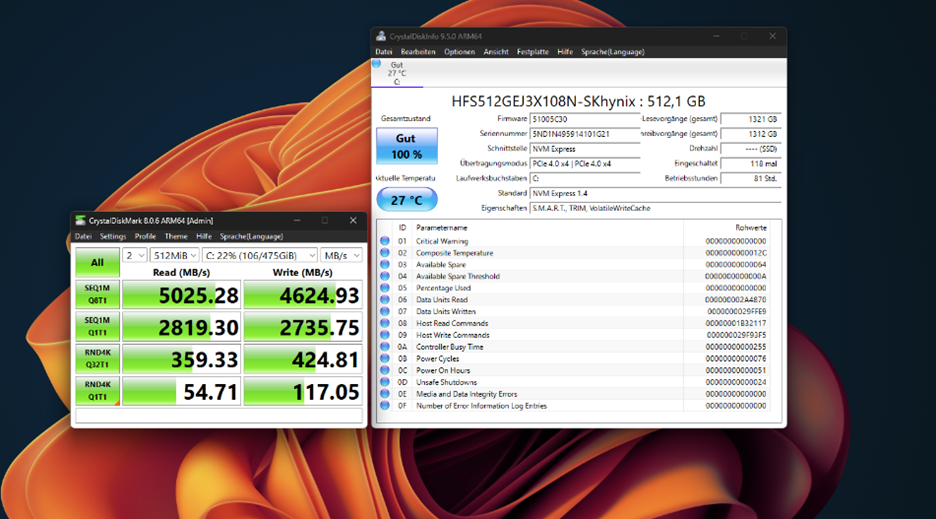Screen dimensions: 936x519
Task: Click the status circle beside Percentage Used
Action: (x=385, y=288)
